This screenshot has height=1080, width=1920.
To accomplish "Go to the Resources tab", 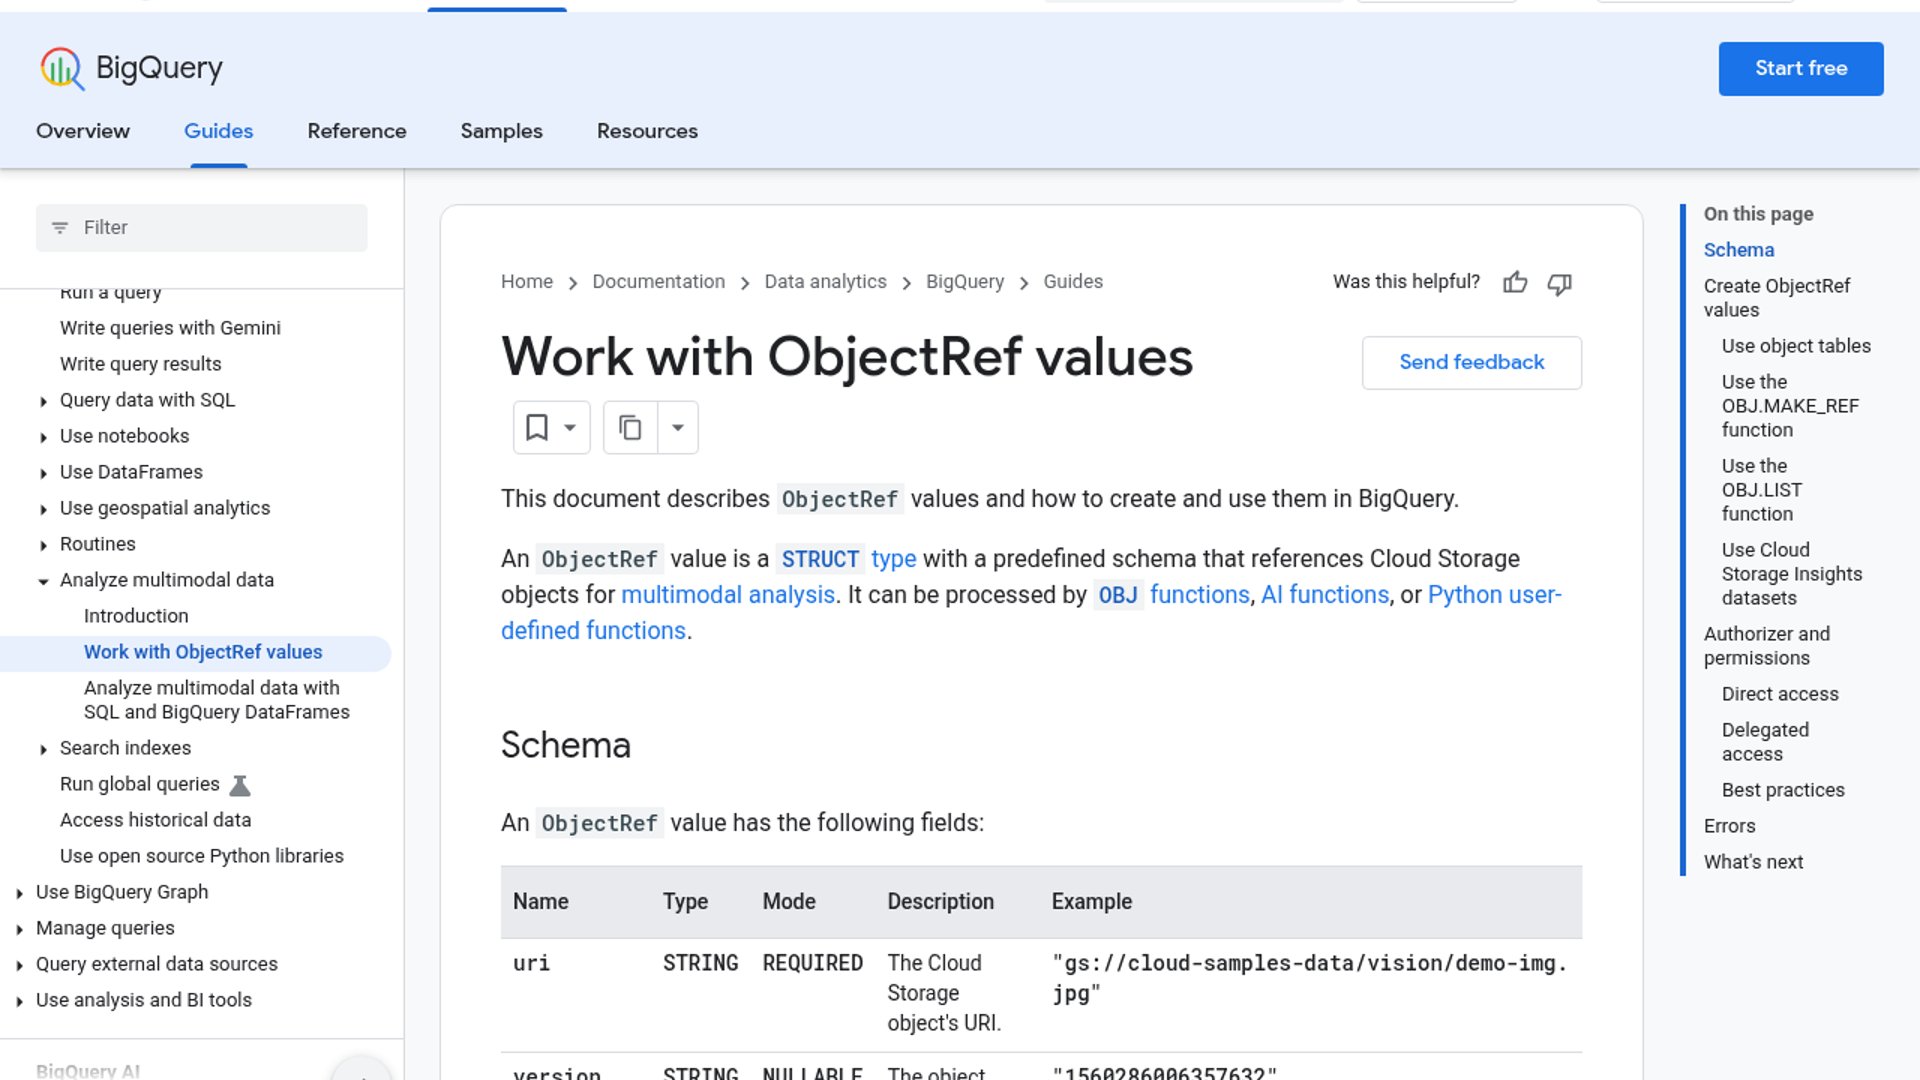I will (647, 131).
